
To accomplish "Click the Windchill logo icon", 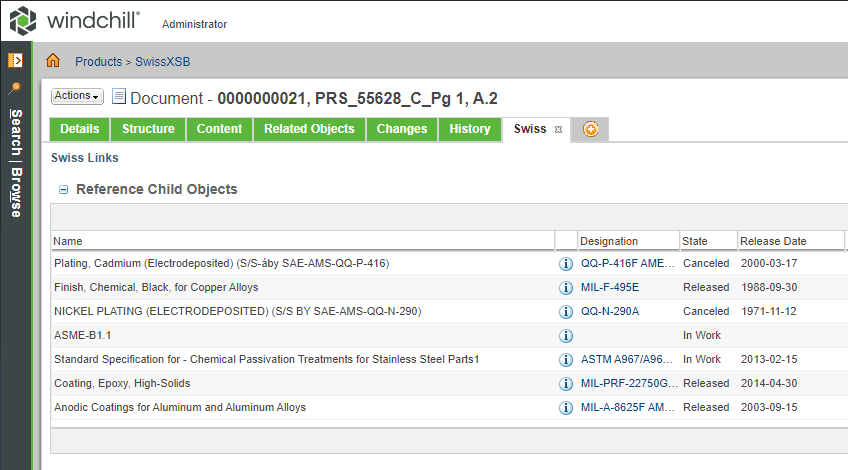I will coord(23,21).
